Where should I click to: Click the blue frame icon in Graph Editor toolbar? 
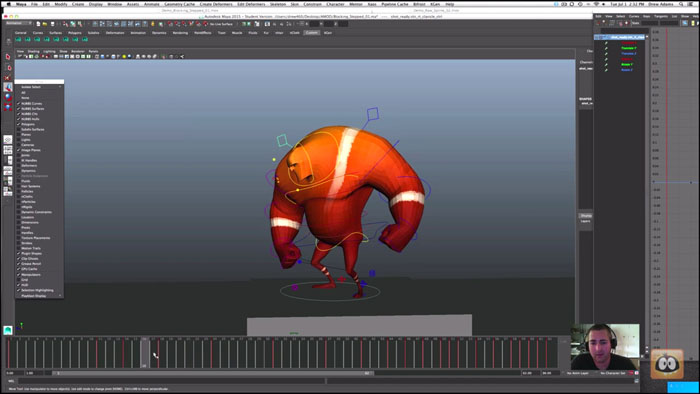click(684, 23)
